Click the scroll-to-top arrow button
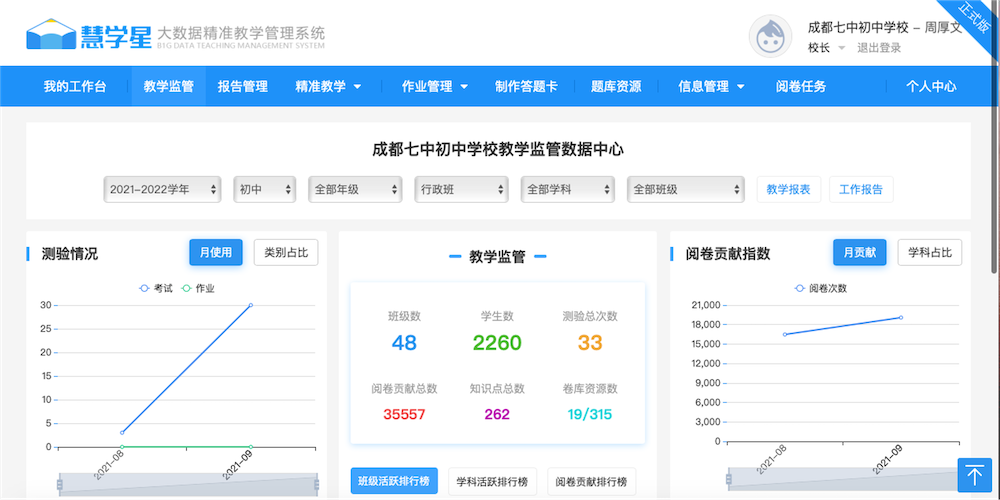The height and width of the screenshot is (500, 1000). 974,474
